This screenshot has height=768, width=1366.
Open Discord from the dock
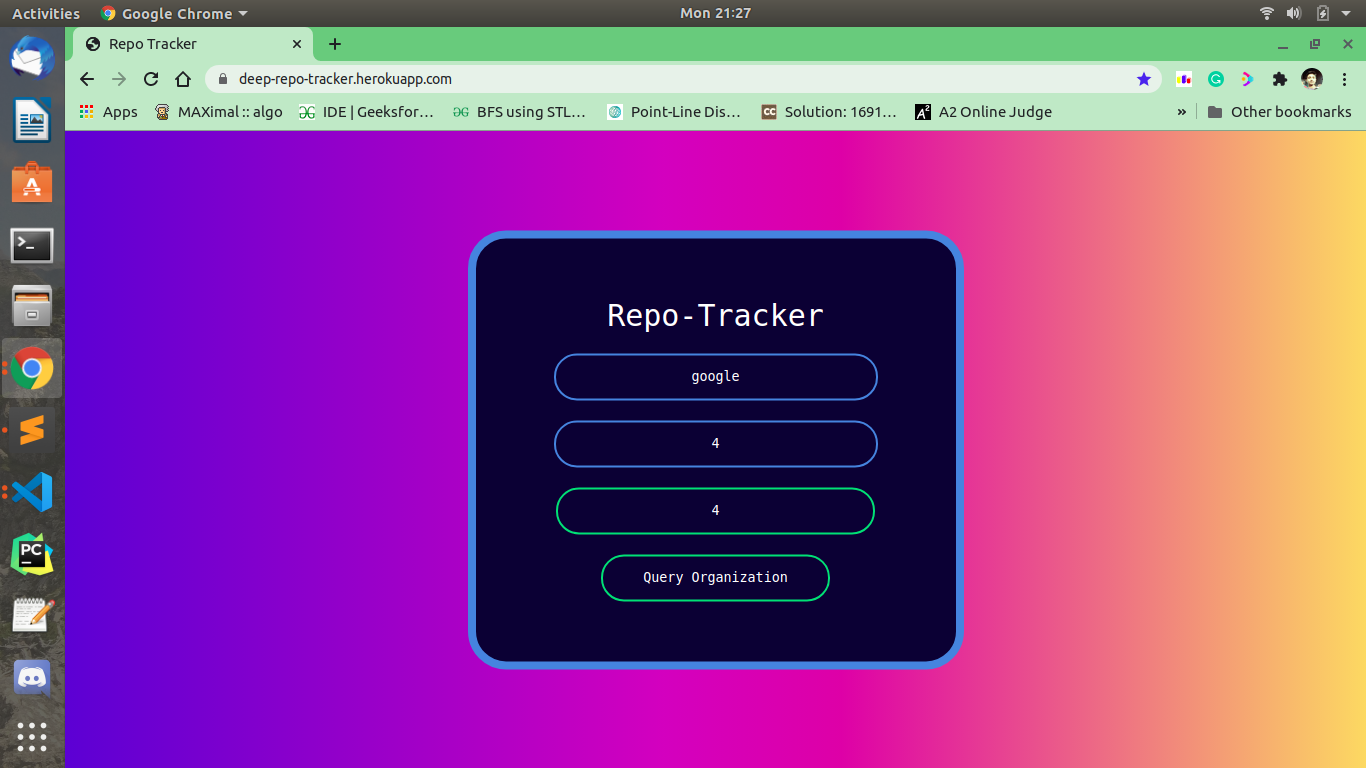pyautogui.click(x=32, y=678)
